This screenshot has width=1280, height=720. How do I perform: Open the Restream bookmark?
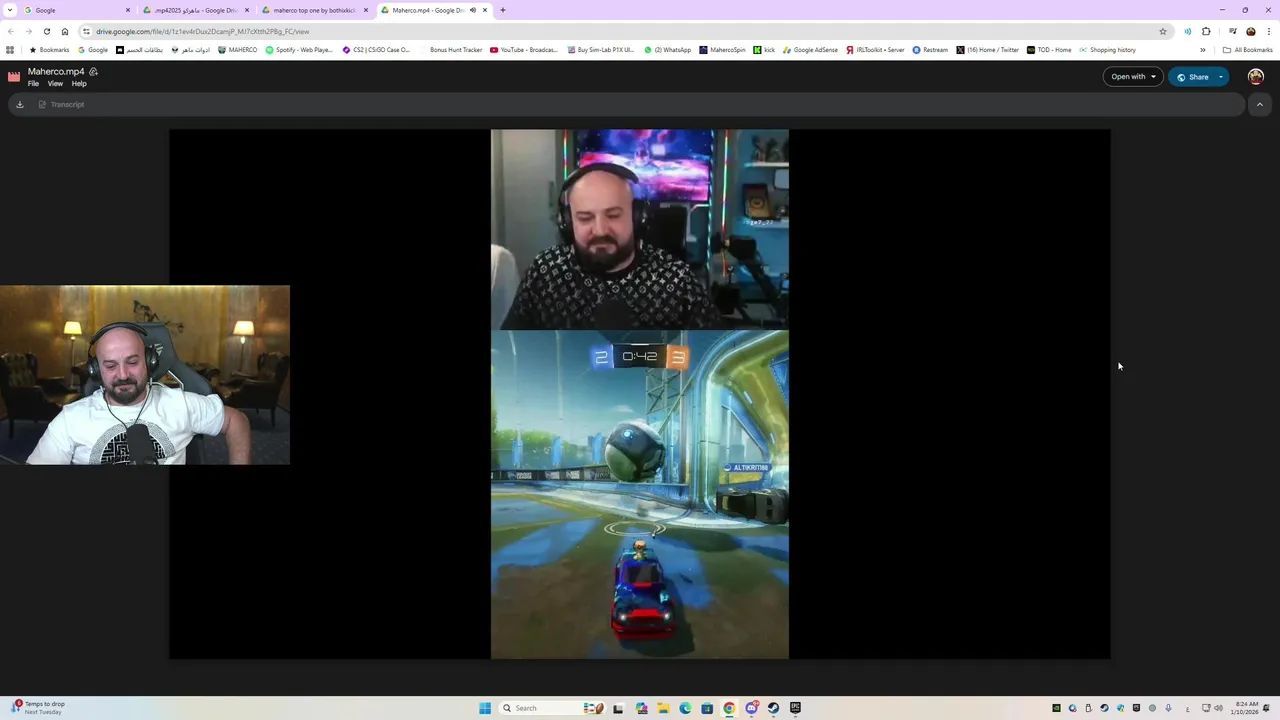tap(930, 50)
